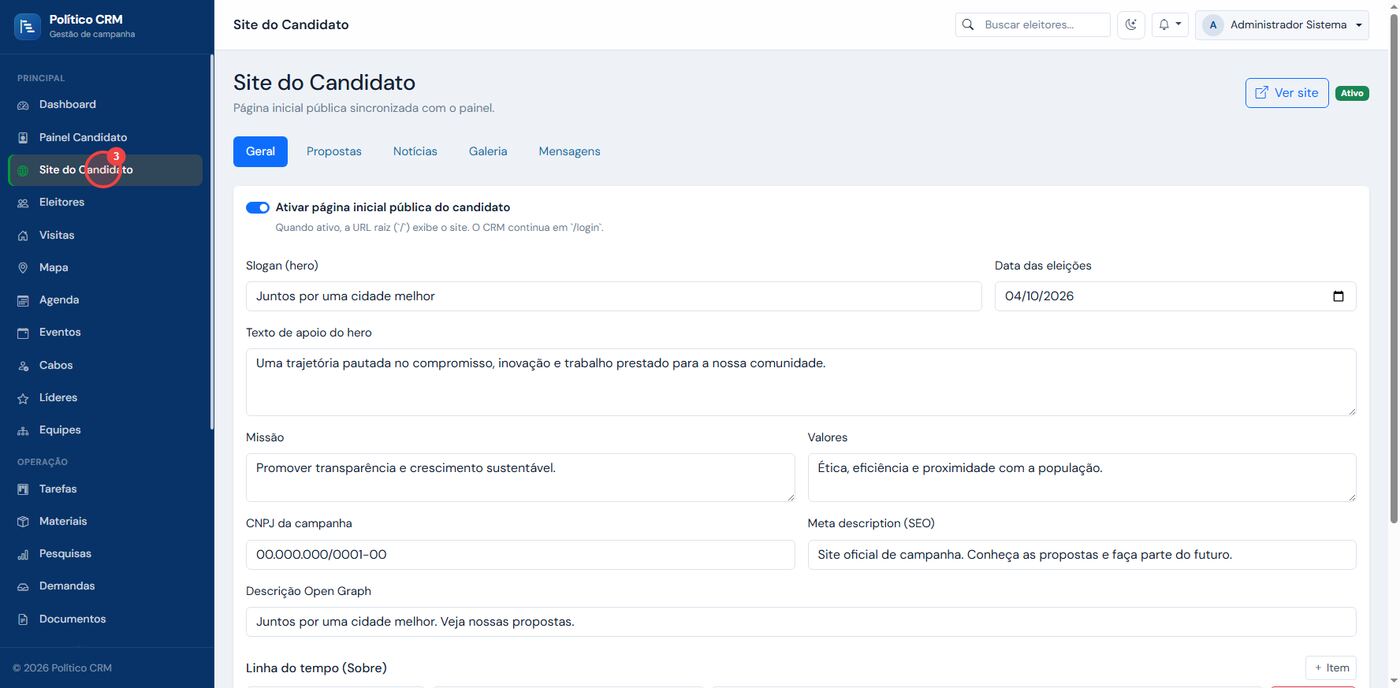1400x688 pixels.
Task: Focus the CNPJ da campanha field
Action: [x=520, y=555]
